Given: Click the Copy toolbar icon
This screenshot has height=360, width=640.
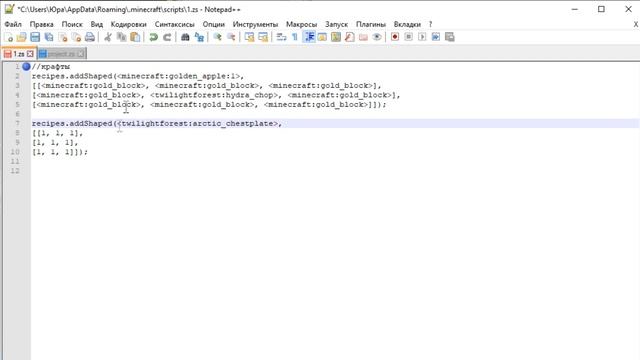Looking at the screenshot, I should (x=121, y=37).
